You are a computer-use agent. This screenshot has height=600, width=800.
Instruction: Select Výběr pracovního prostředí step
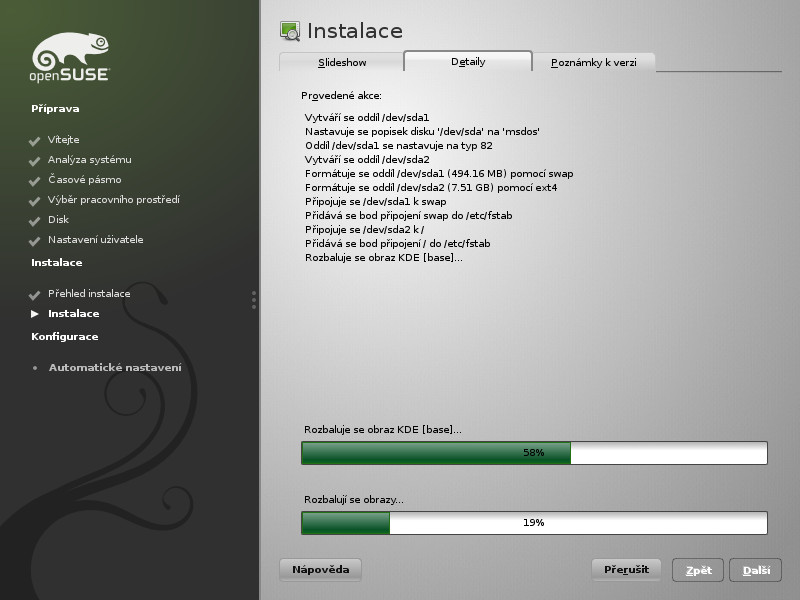click(x=113, y=200)
